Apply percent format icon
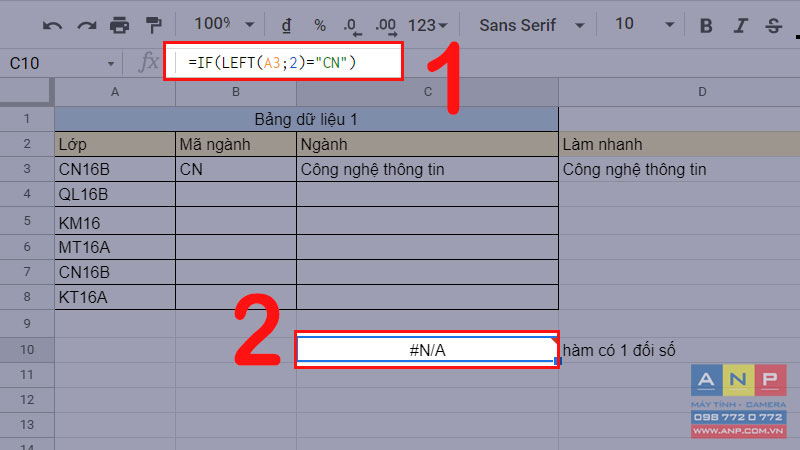The image size is (800, 450). click(319, 25)
